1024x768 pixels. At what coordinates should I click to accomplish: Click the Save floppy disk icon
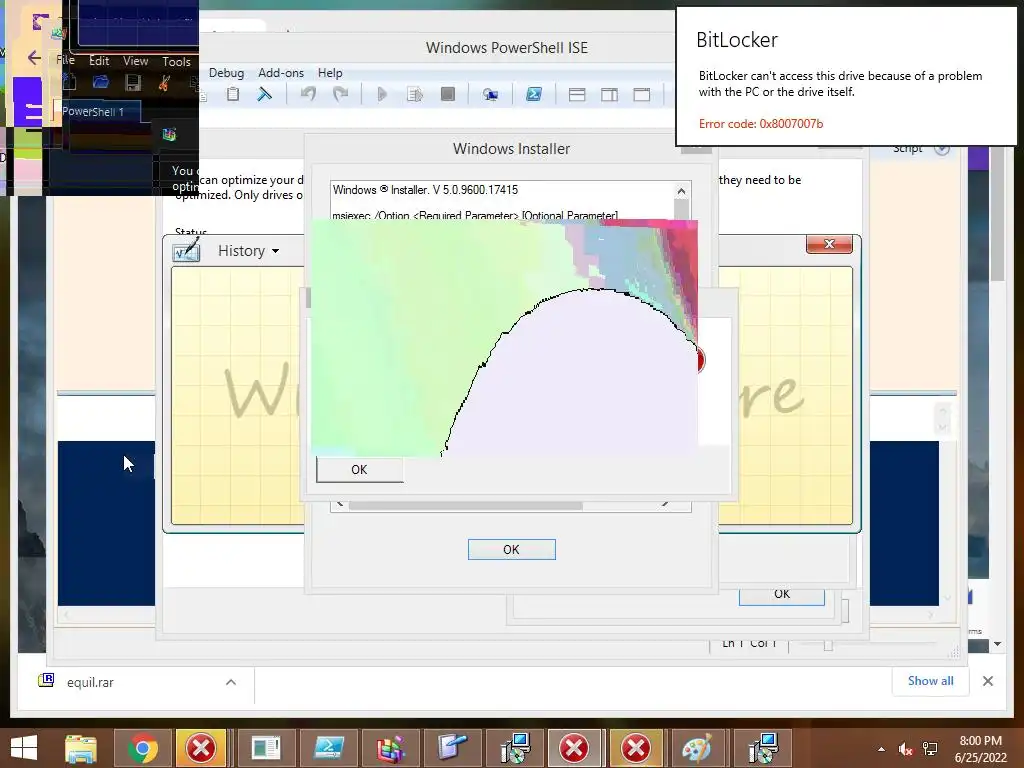[x=133, y=82]
